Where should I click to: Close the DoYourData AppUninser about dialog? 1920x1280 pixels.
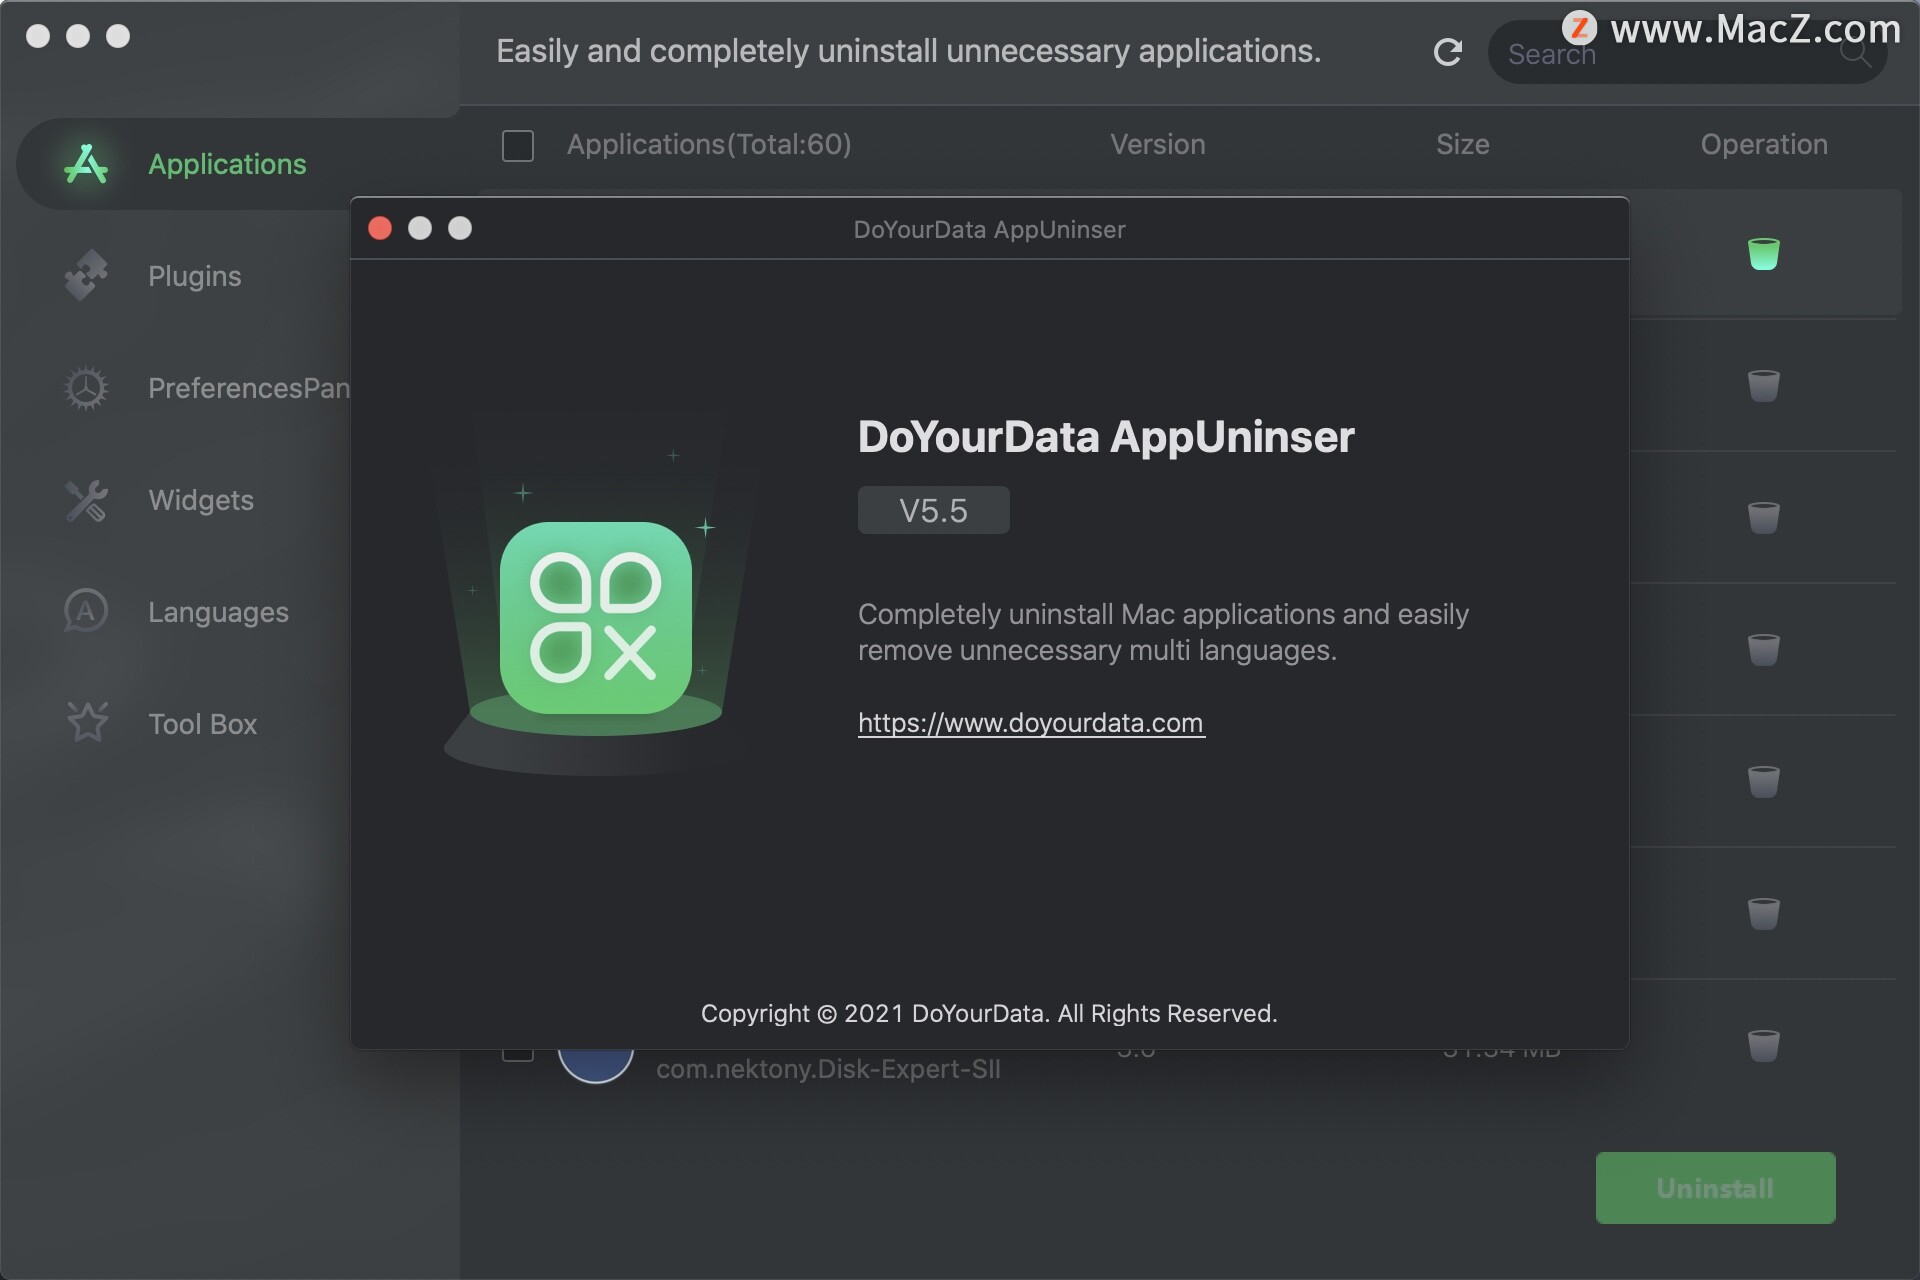[380, 228]
